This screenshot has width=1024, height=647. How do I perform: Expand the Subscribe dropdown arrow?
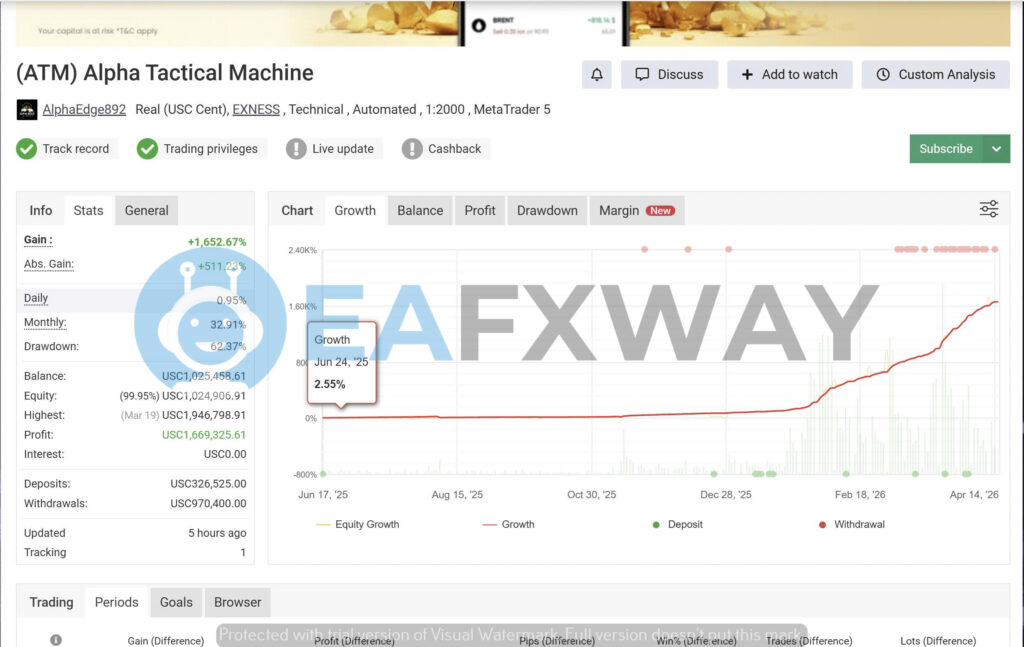pos(996,149)
